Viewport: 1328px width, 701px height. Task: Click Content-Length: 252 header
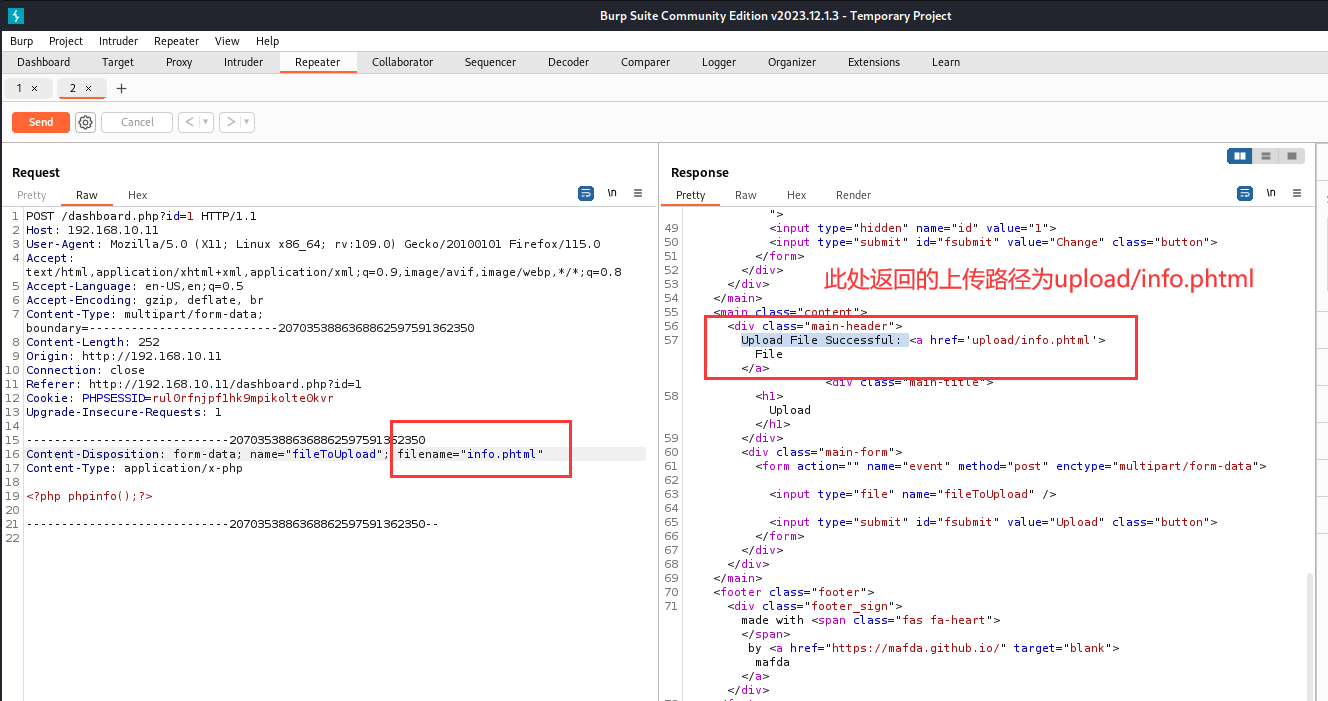(x=92, y=342)
